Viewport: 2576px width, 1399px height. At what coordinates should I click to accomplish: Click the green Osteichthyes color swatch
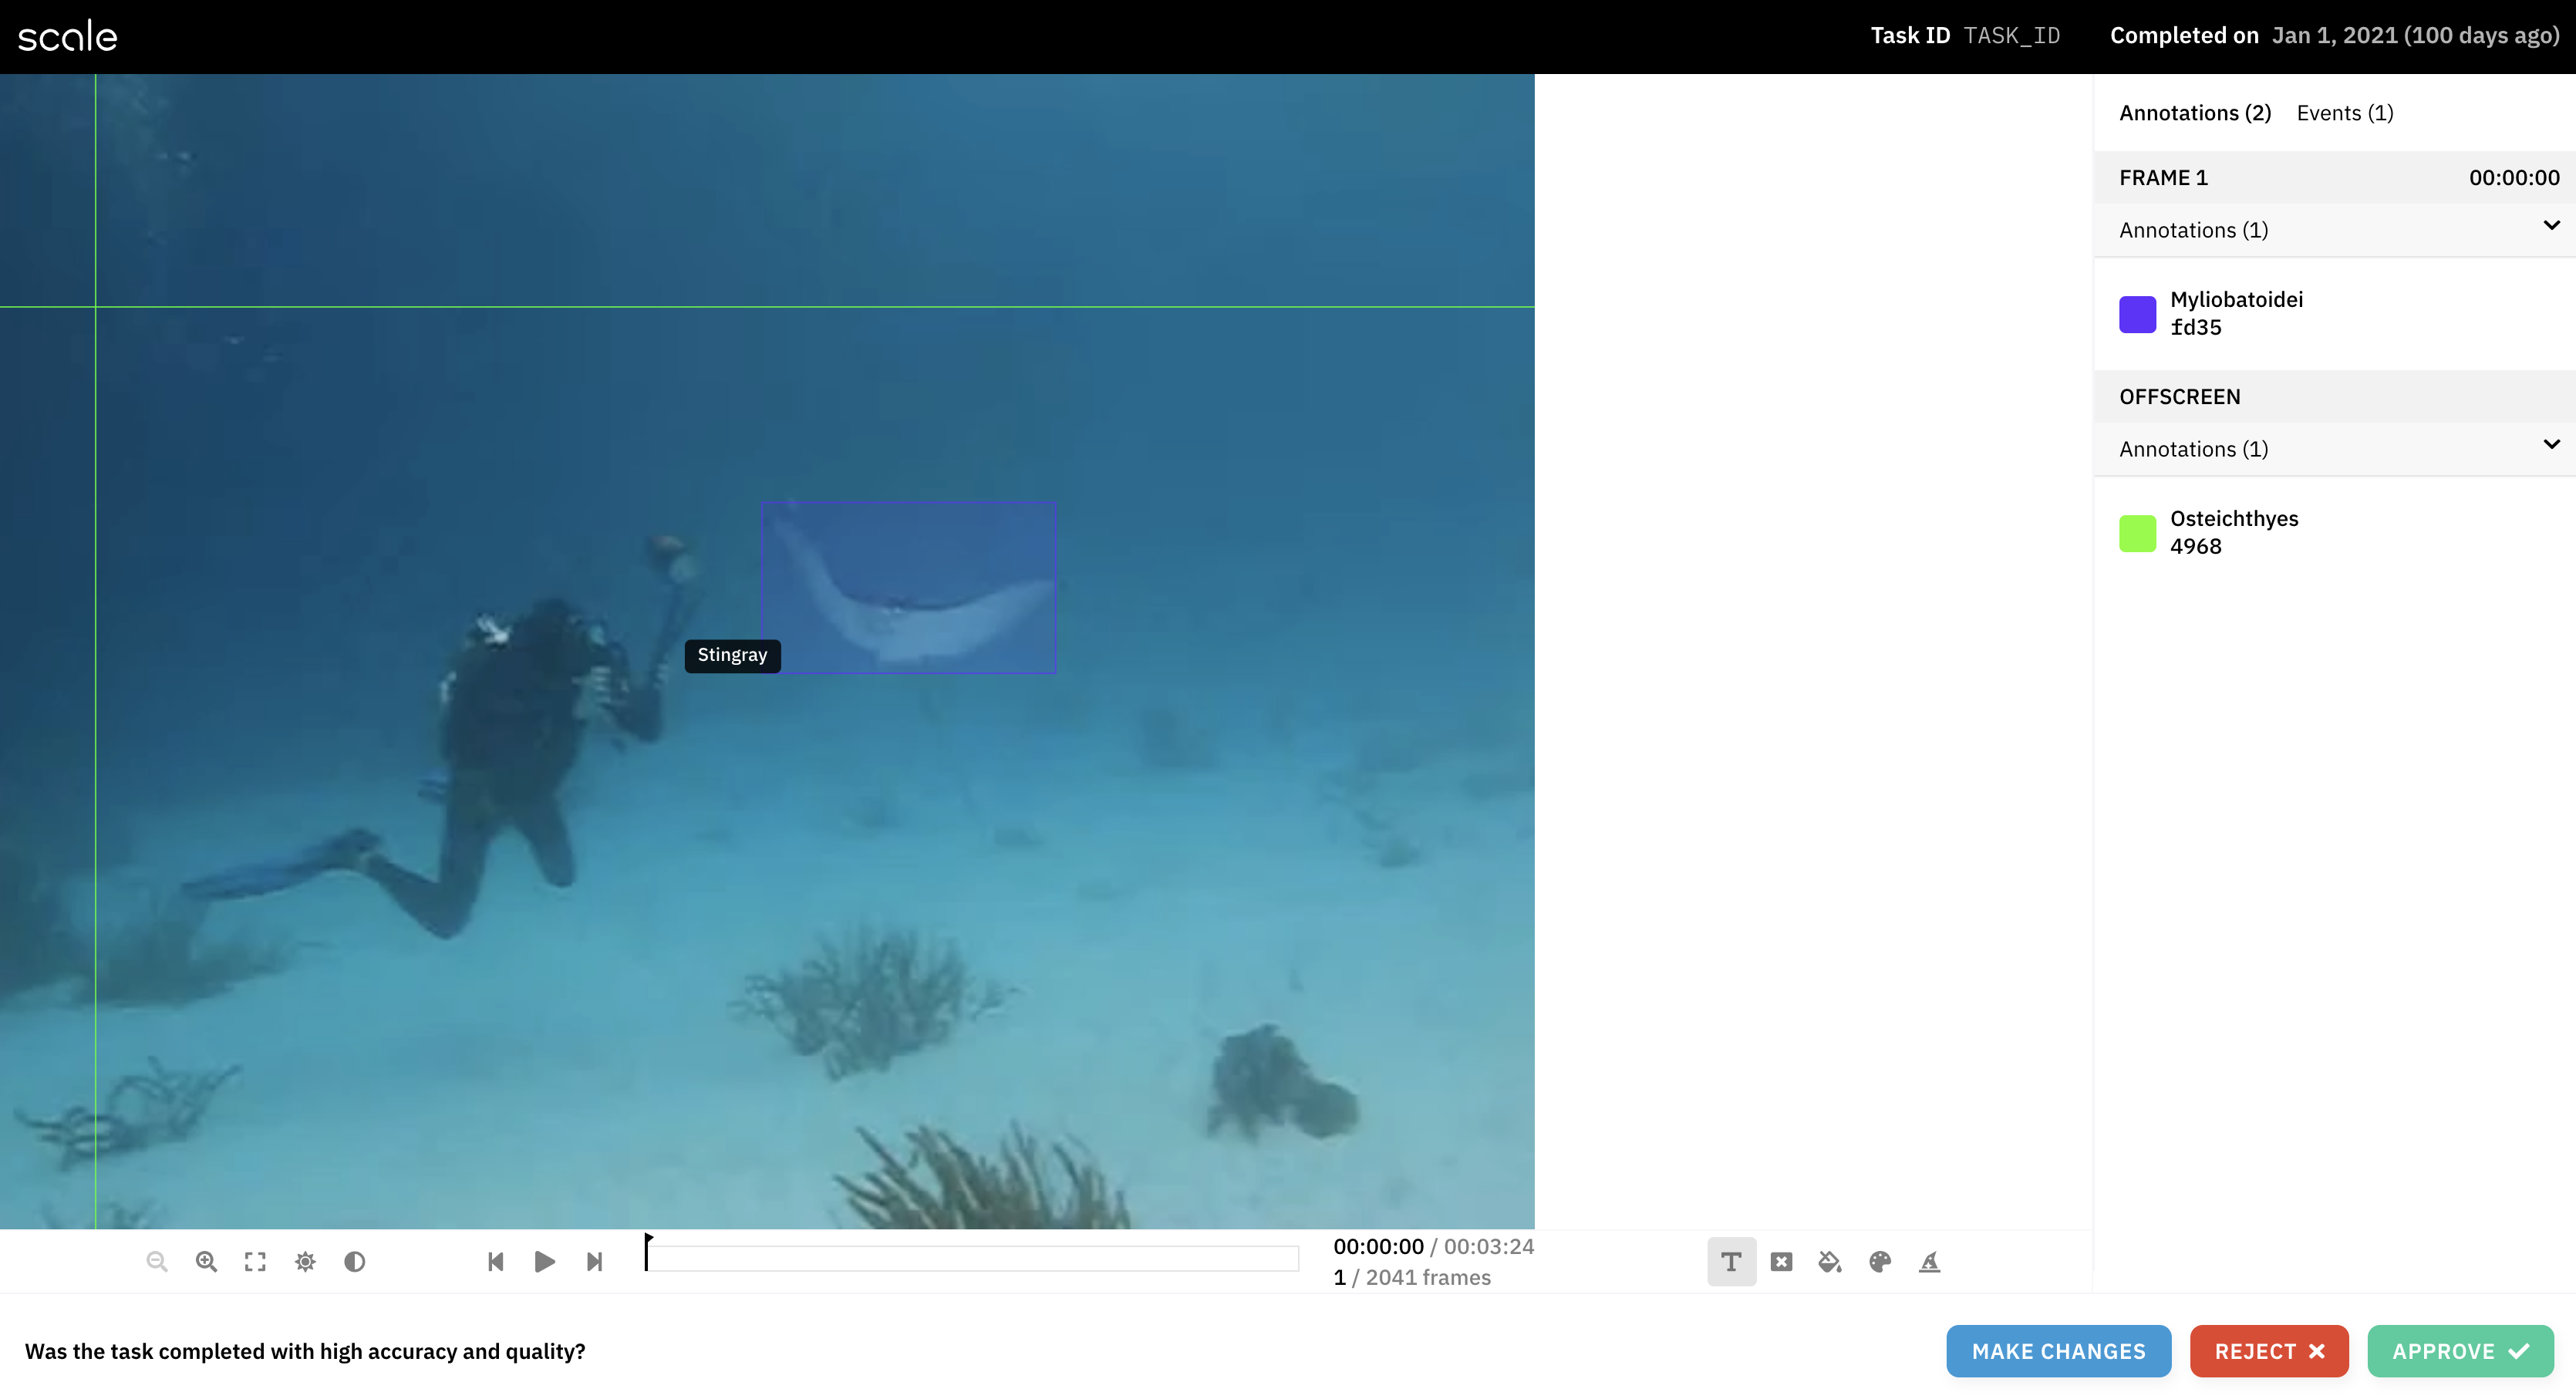click(2137, 533)
